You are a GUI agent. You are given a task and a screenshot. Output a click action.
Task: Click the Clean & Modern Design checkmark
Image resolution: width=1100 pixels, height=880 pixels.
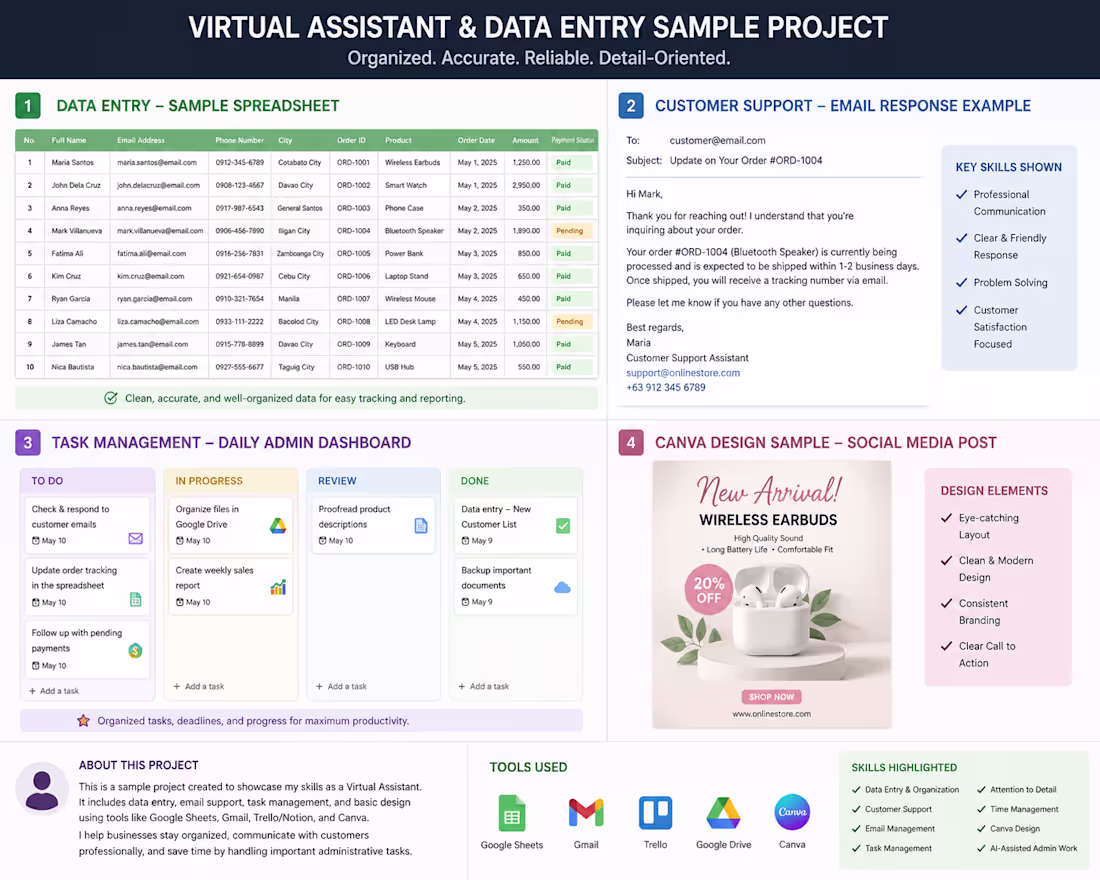click(x=946, y=560)
